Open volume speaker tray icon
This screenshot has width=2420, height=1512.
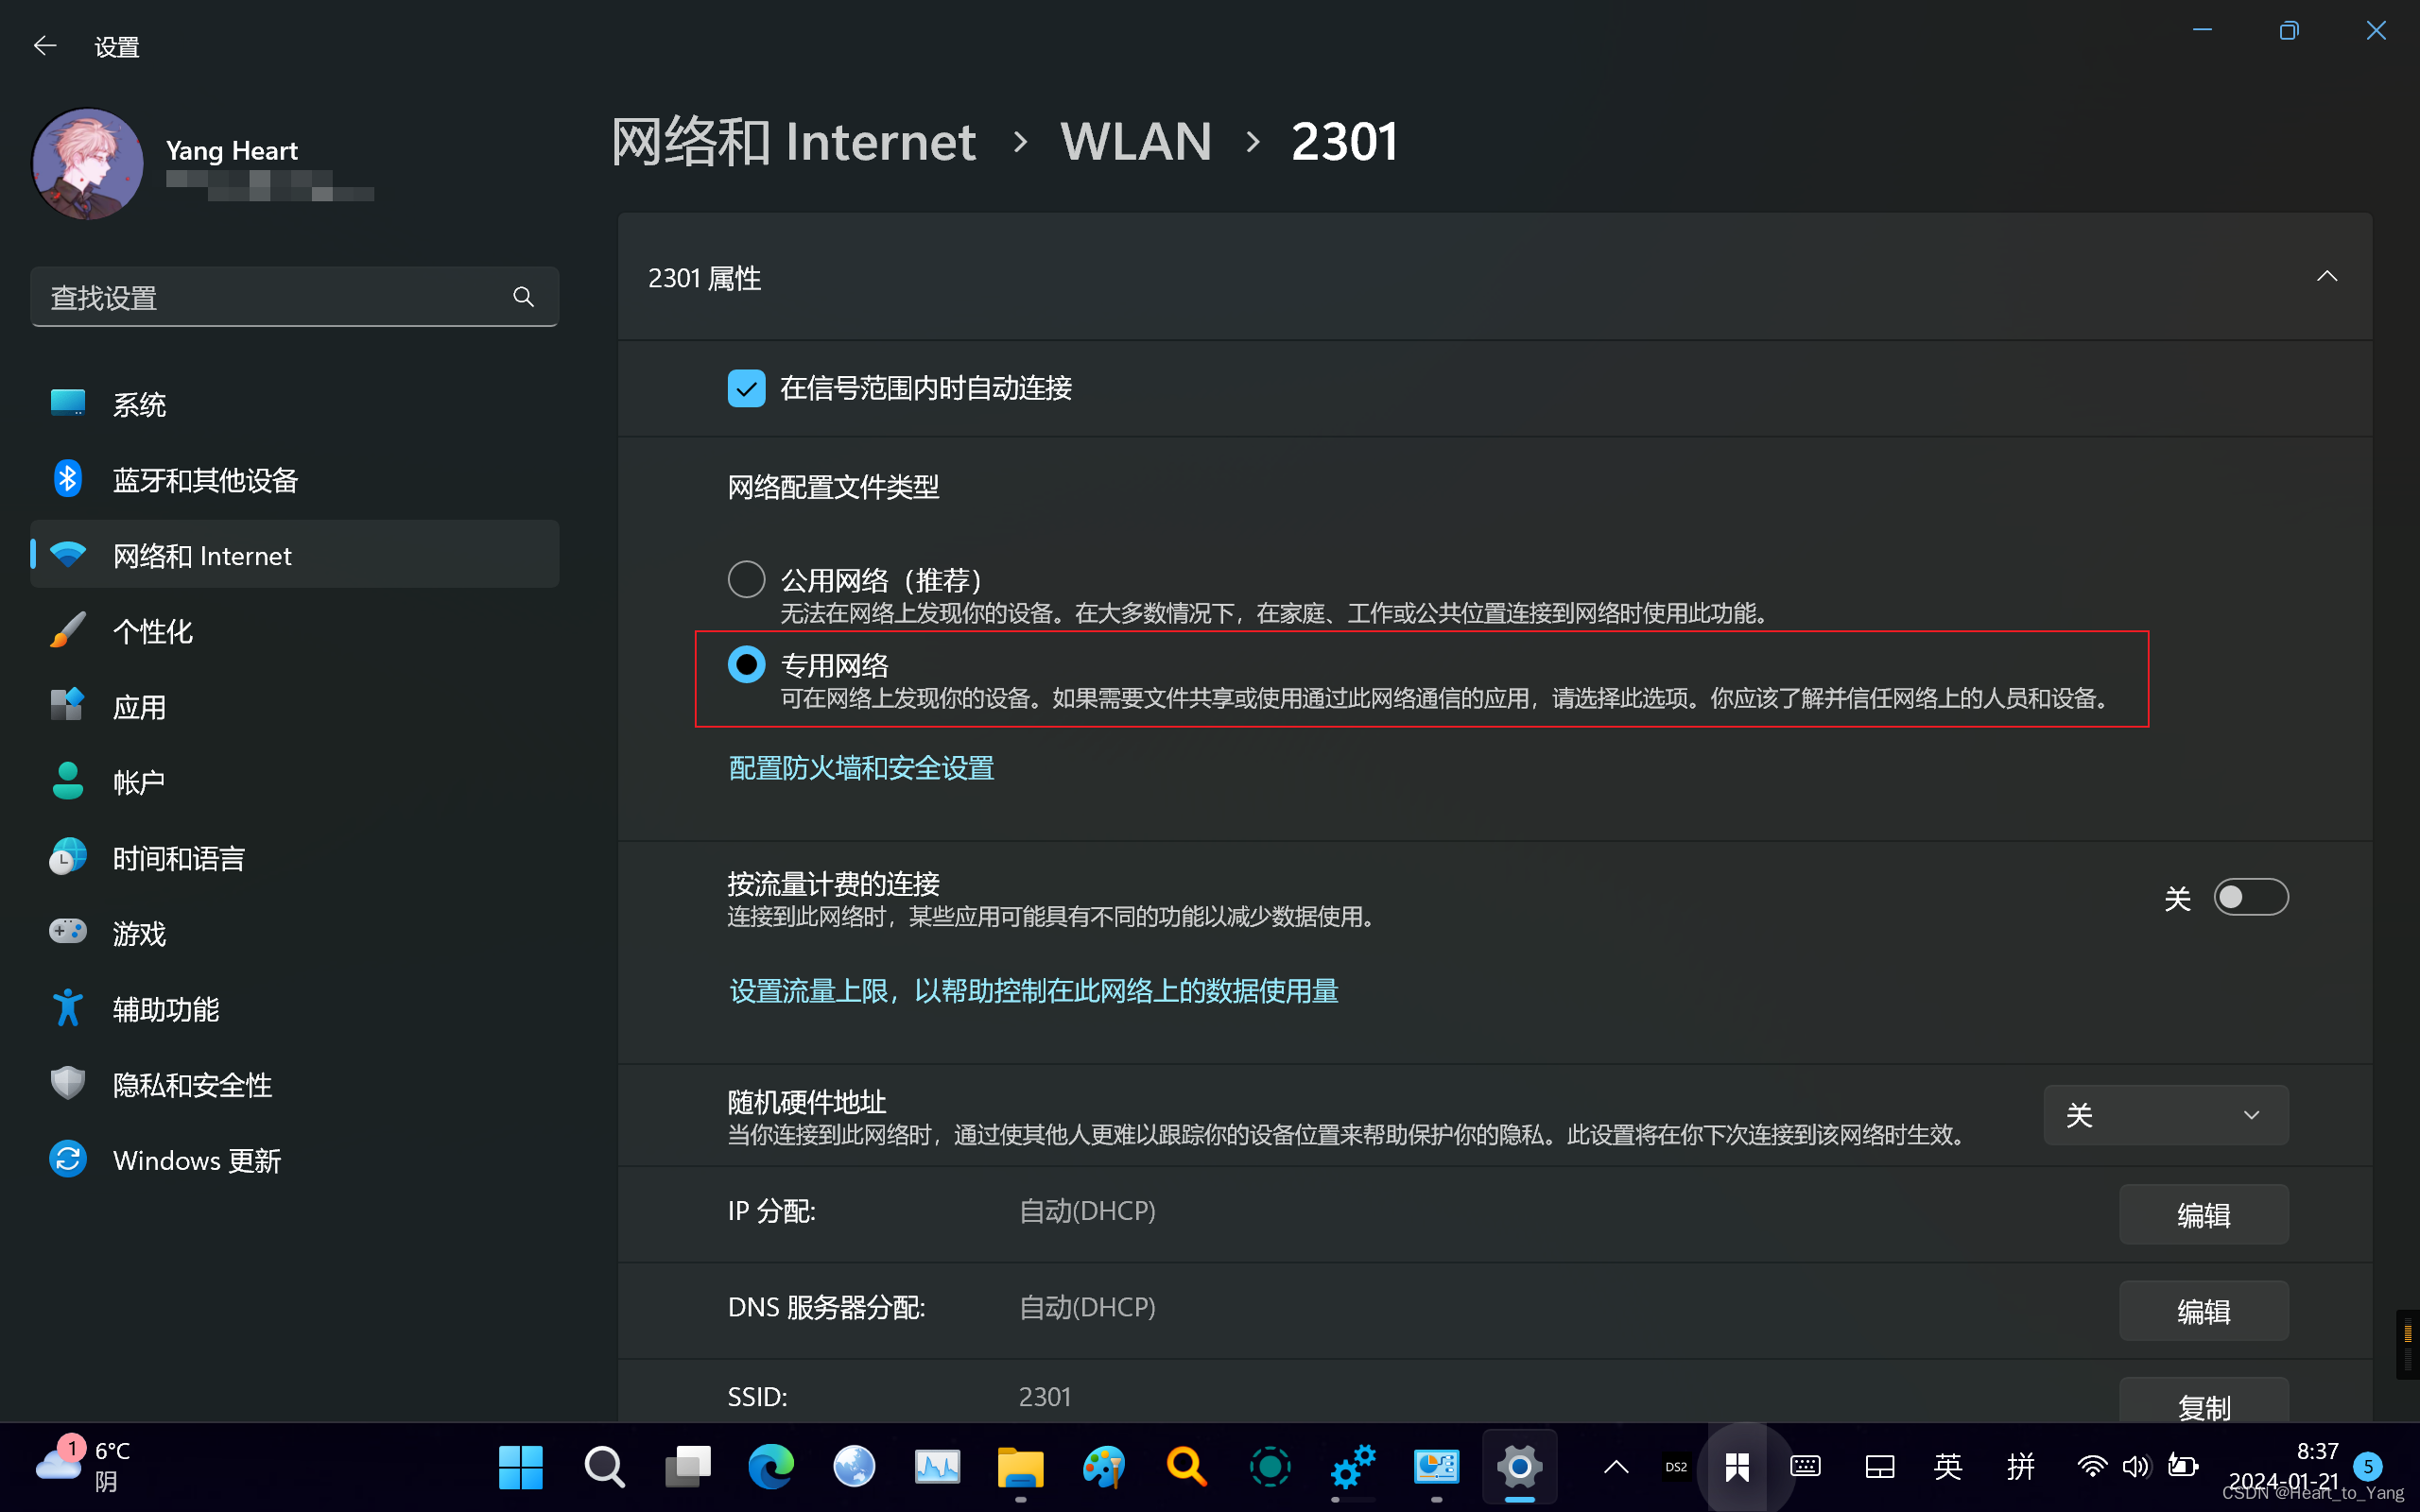[x=2136, y=1467]
